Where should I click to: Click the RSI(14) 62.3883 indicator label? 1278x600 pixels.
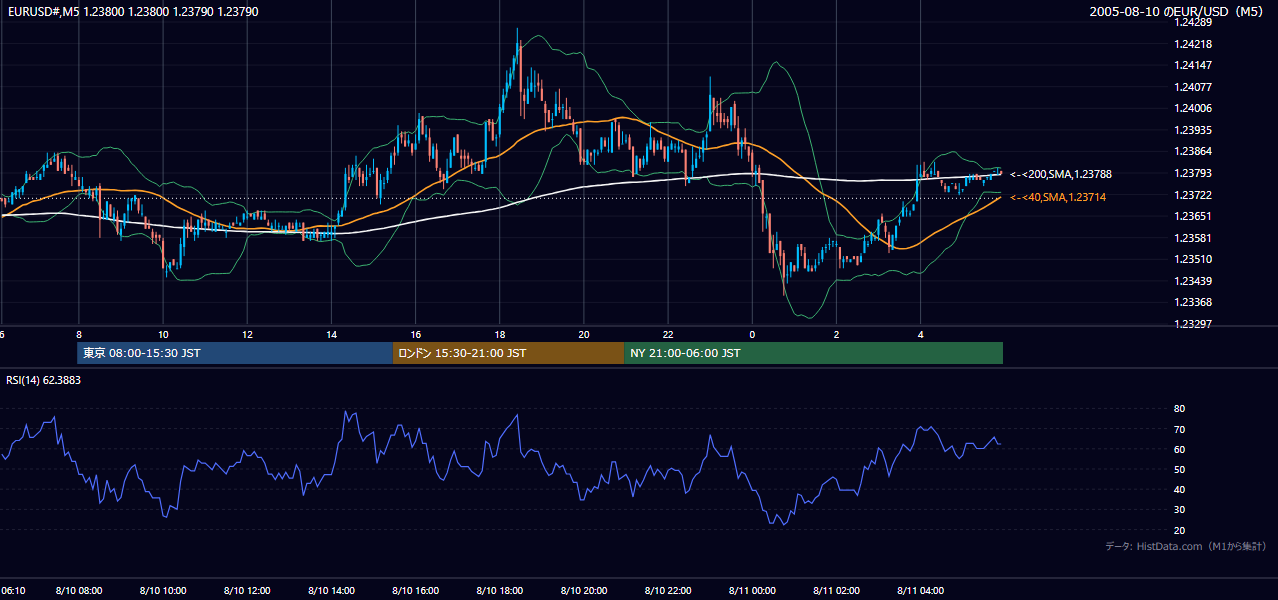pyautogui.click(x=44, y=380)
